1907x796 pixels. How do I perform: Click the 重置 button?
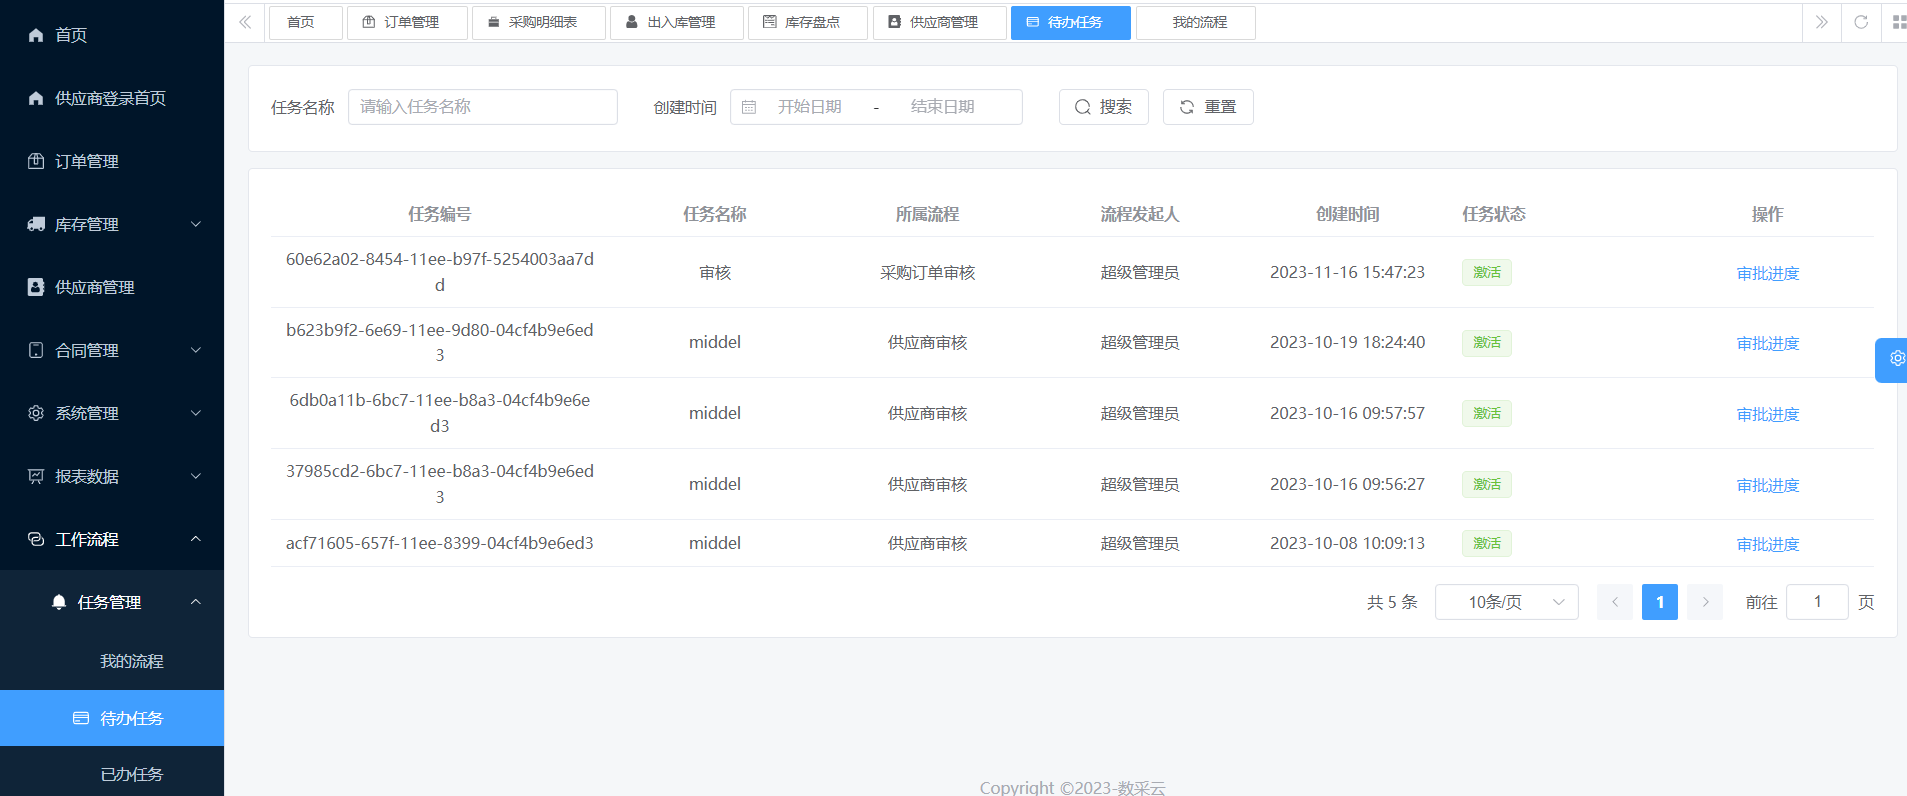(x=1208, y=107)
